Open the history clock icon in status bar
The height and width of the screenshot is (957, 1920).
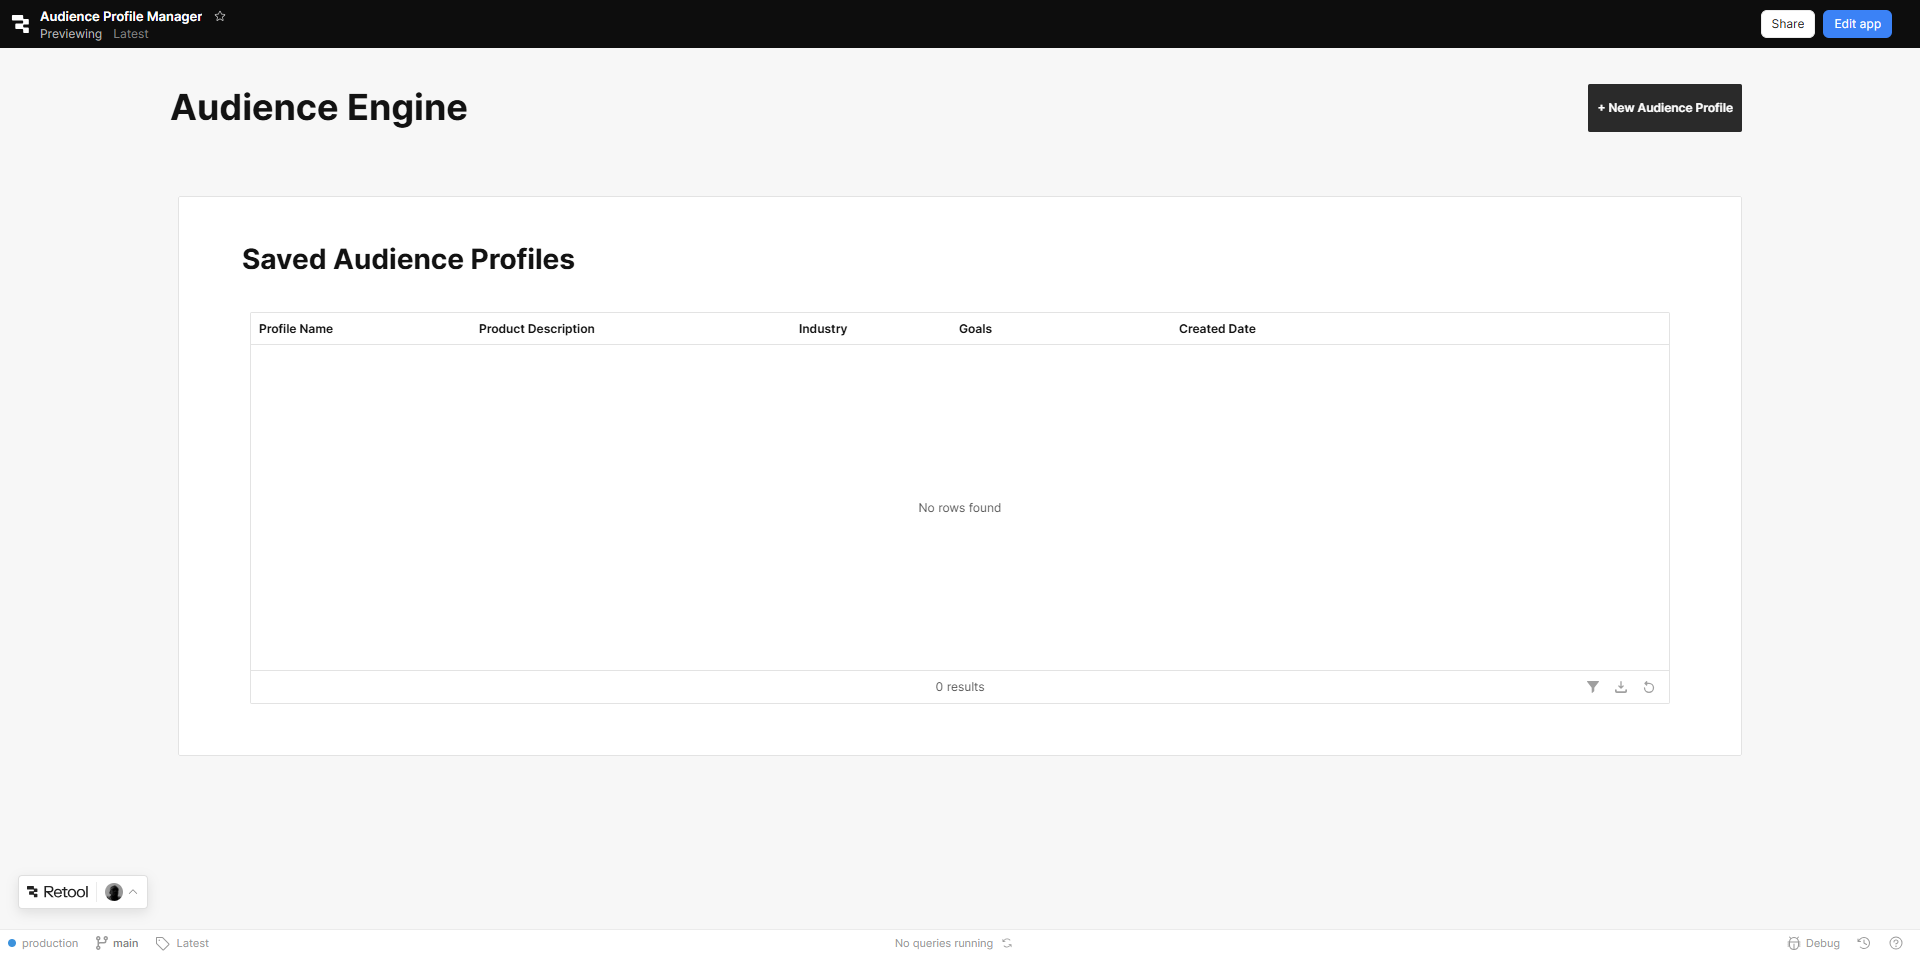[x=1864, y=943]
